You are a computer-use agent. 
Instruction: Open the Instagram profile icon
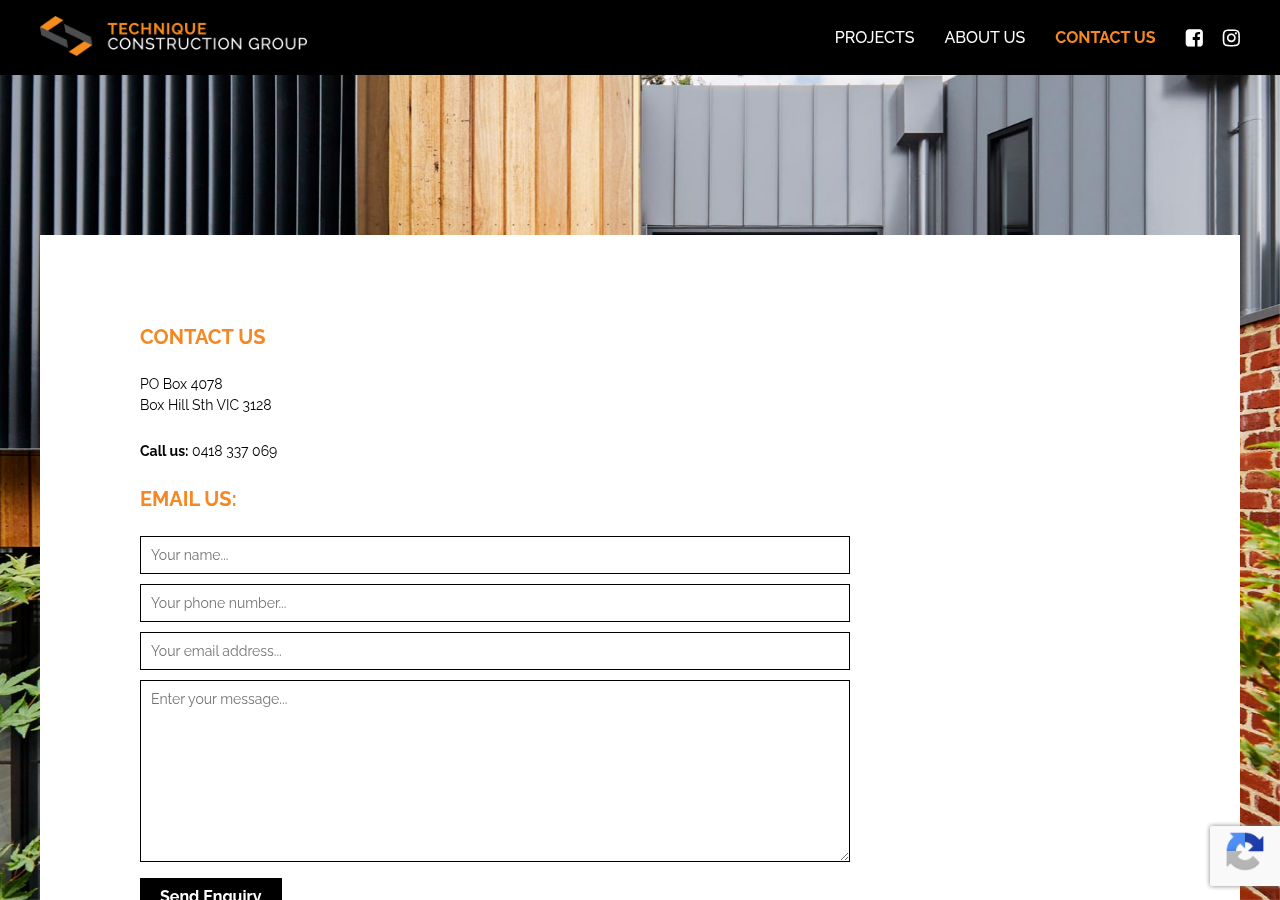pos(1231,36)
